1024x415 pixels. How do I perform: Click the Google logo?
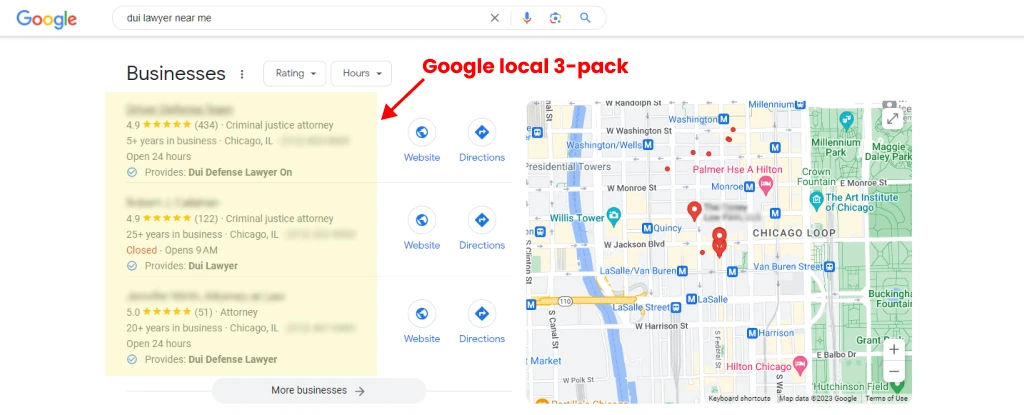click(x=46, y=18)
